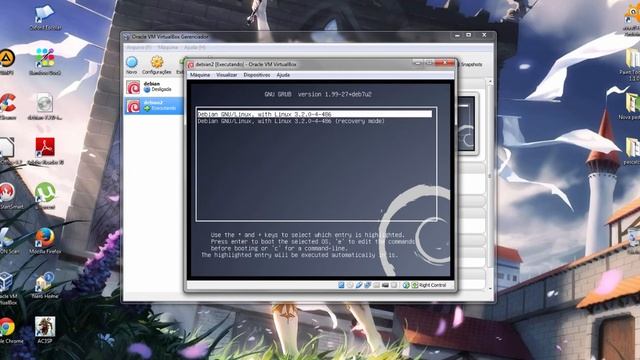Select the debian (Desligada) virtual machine
640x360 pixels.
153,87
